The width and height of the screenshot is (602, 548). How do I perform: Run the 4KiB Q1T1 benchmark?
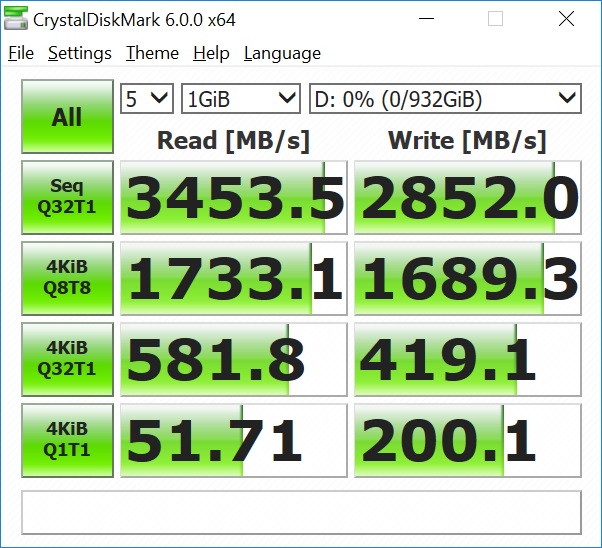tap(68, 440)
